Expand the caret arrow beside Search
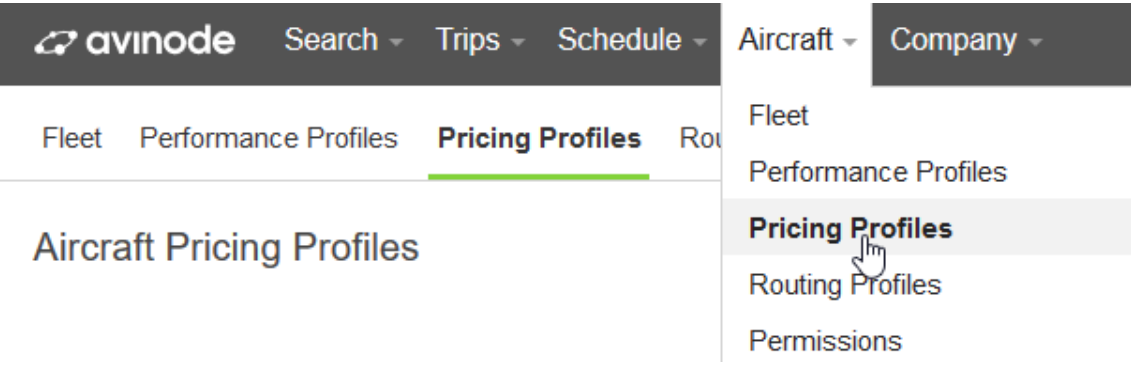 (x=395, y=43)
